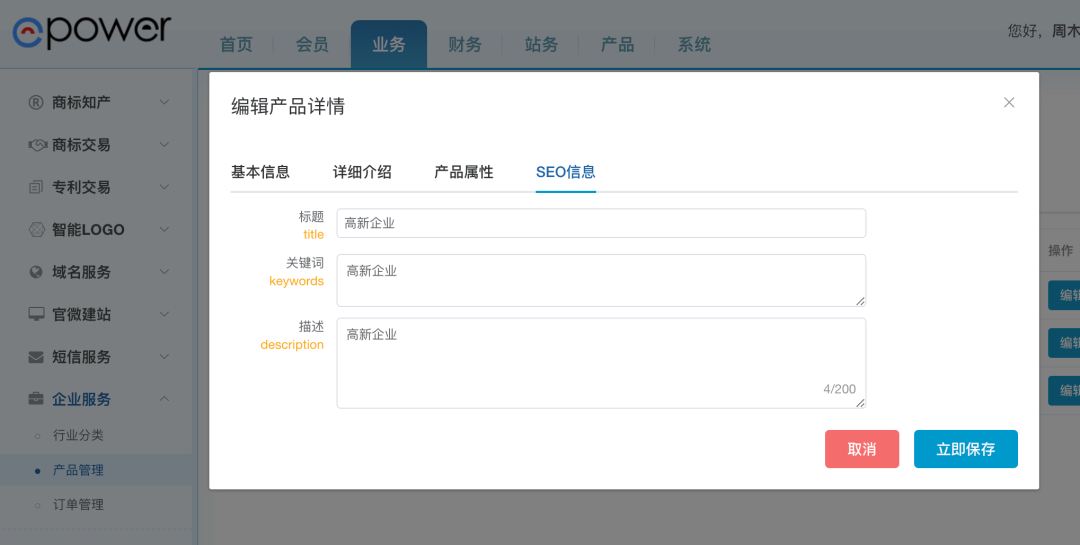Click the 立即保存 button
This screenshot has height=545, width=1080.
(x=966, y=449)
